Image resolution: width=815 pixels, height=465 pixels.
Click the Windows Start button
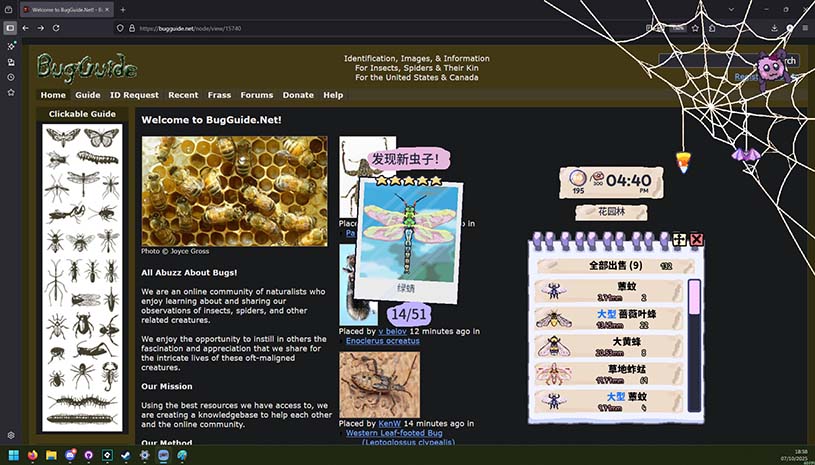13,455
